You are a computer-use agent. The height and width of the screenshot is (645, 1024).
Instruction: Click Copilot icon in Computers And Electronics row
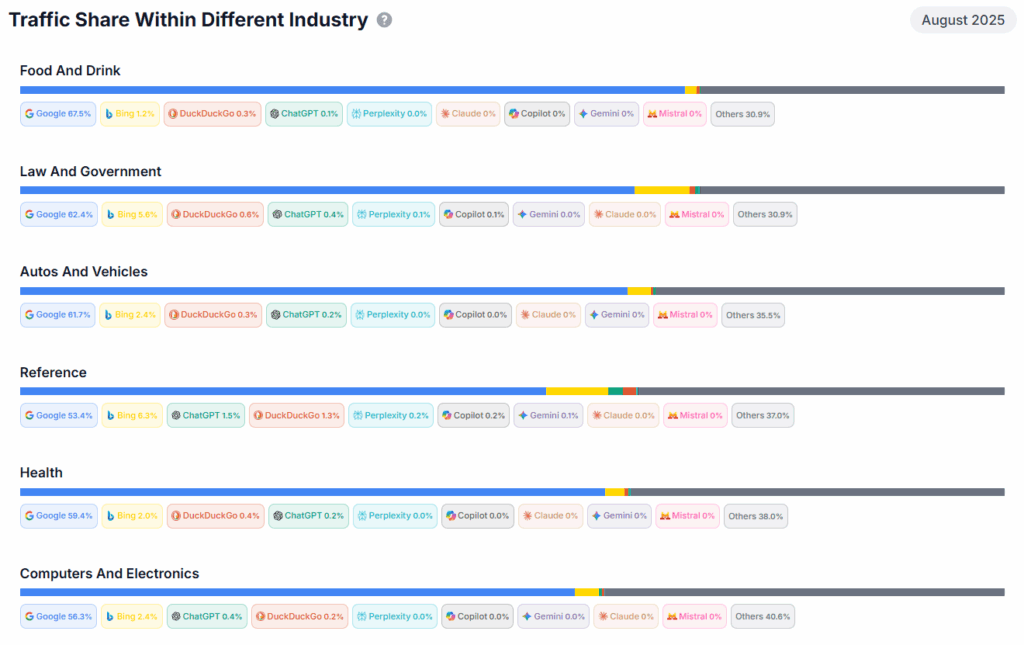(450, 617)
